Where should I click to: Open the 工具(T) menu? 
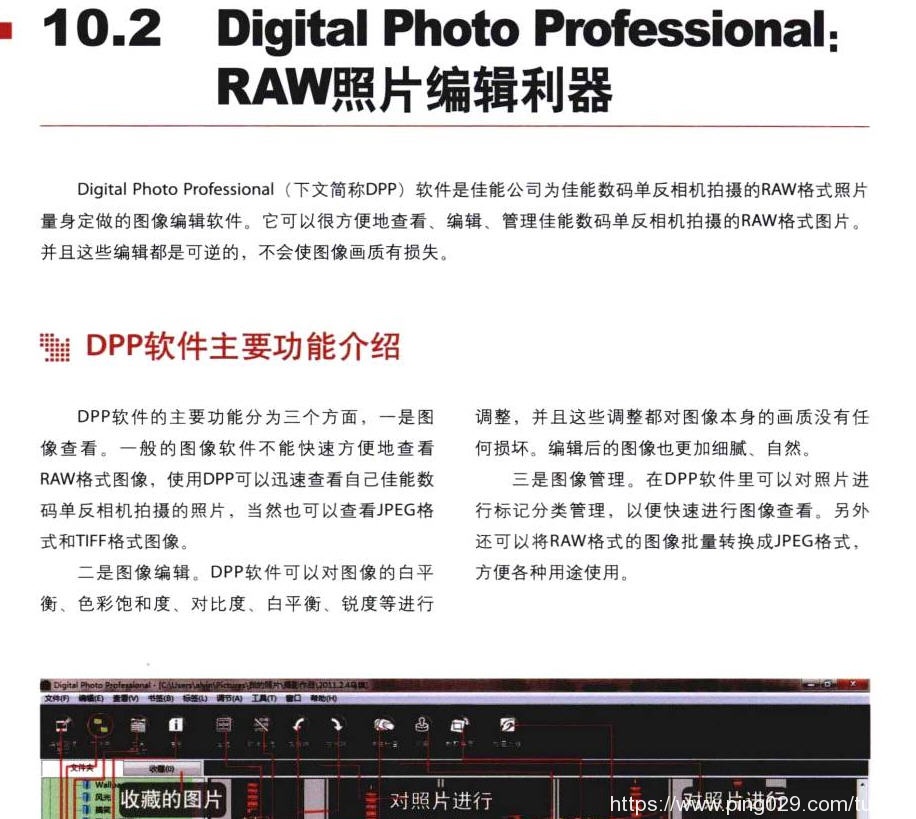coord(264,698)
